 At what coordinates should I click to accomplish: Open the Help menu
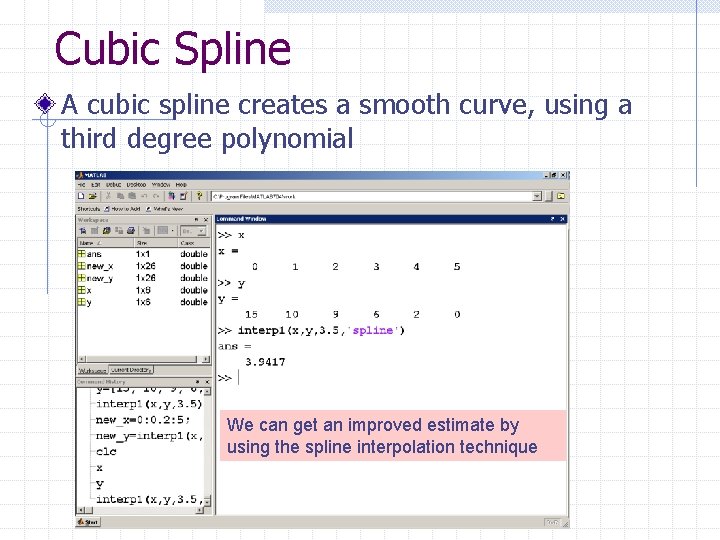181,185
